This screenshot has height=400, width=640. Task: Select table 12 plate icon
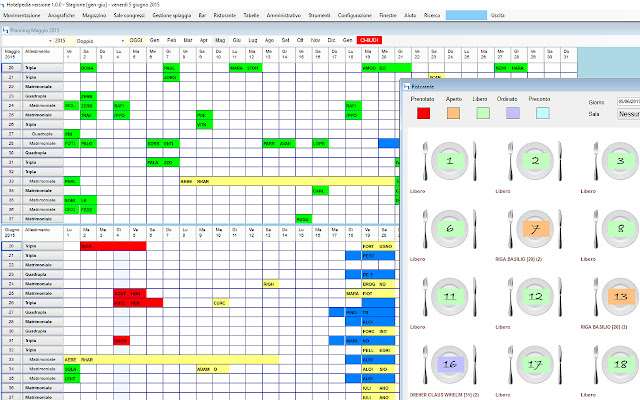pos(535,297)
